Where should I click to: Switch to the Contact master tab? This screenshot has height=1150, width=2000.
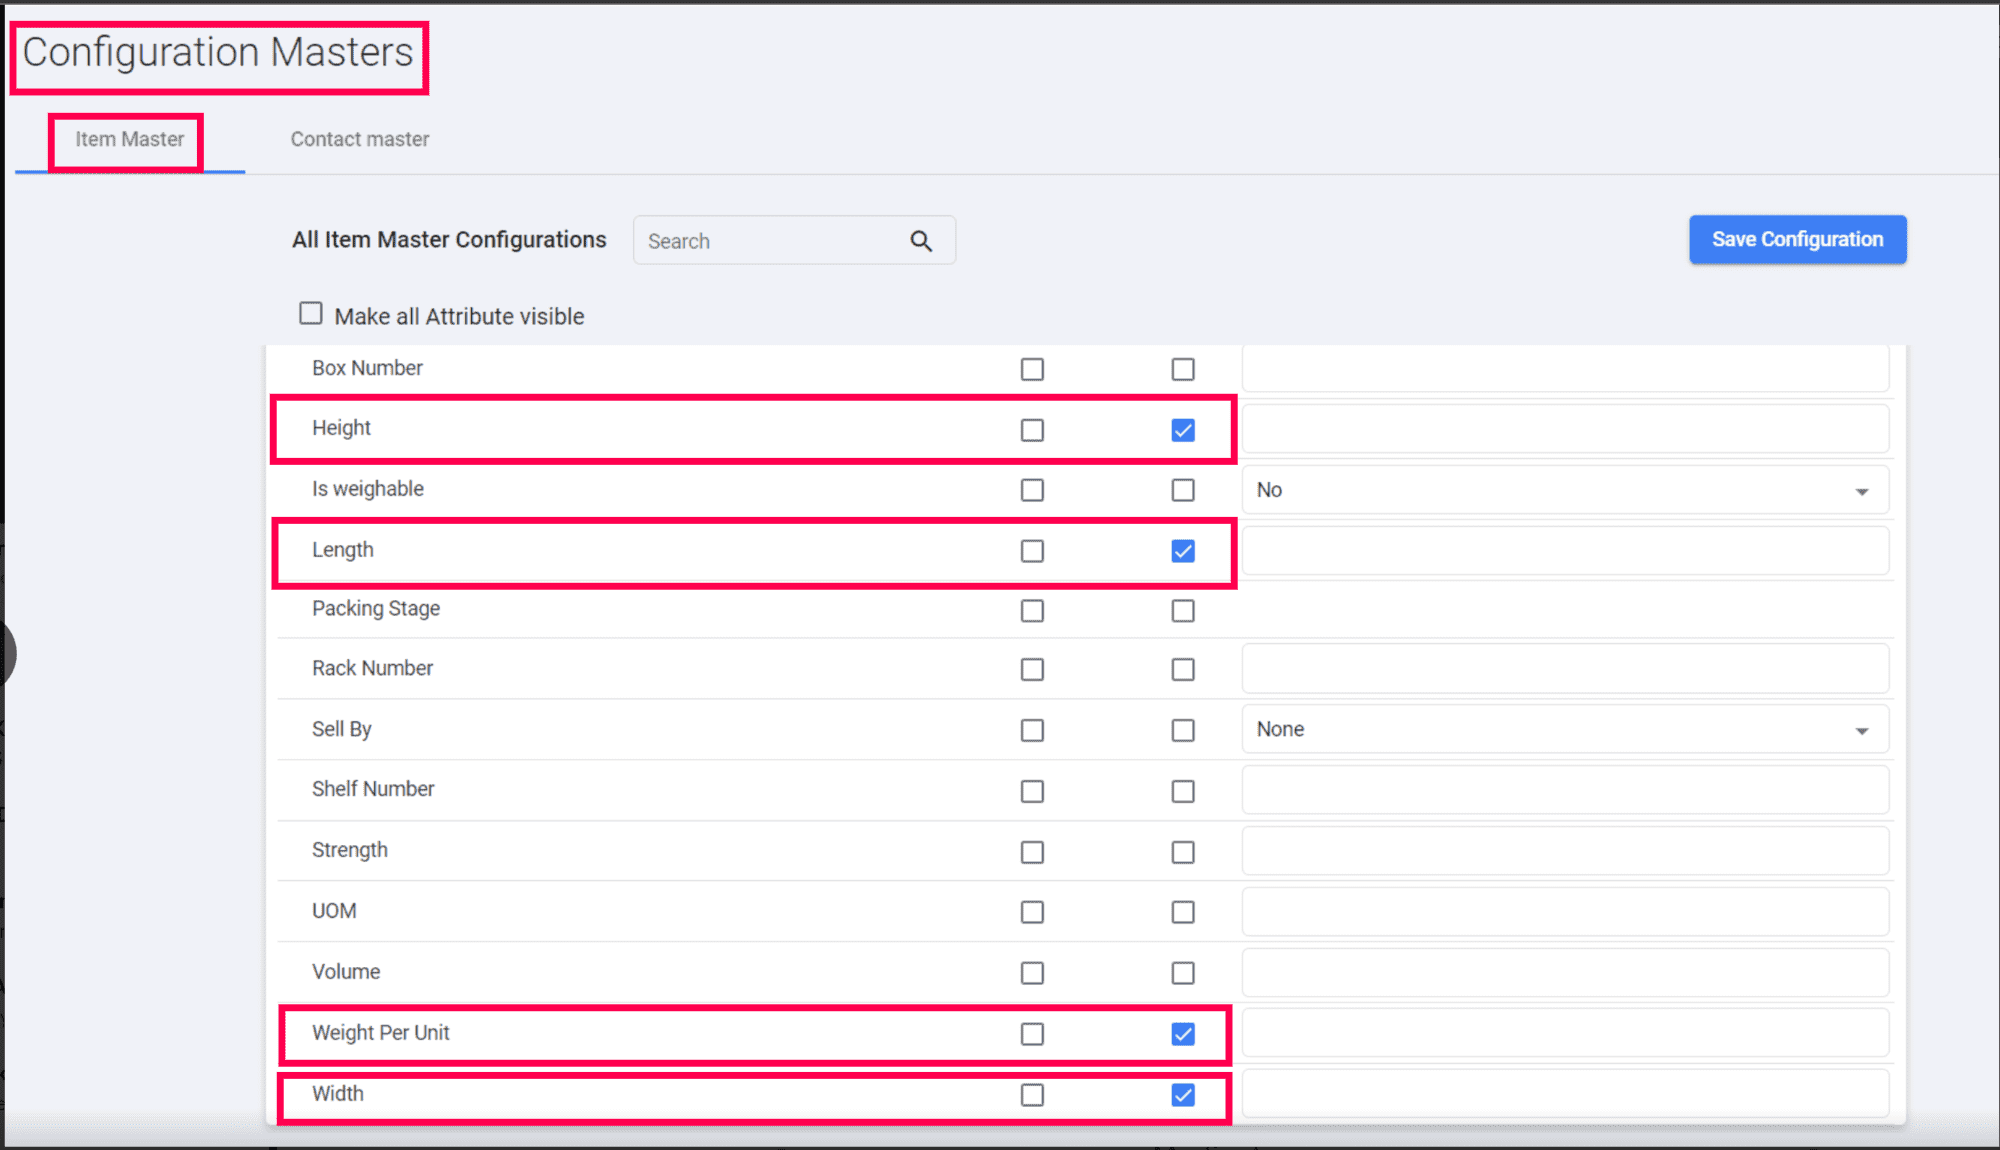[360, 140]
